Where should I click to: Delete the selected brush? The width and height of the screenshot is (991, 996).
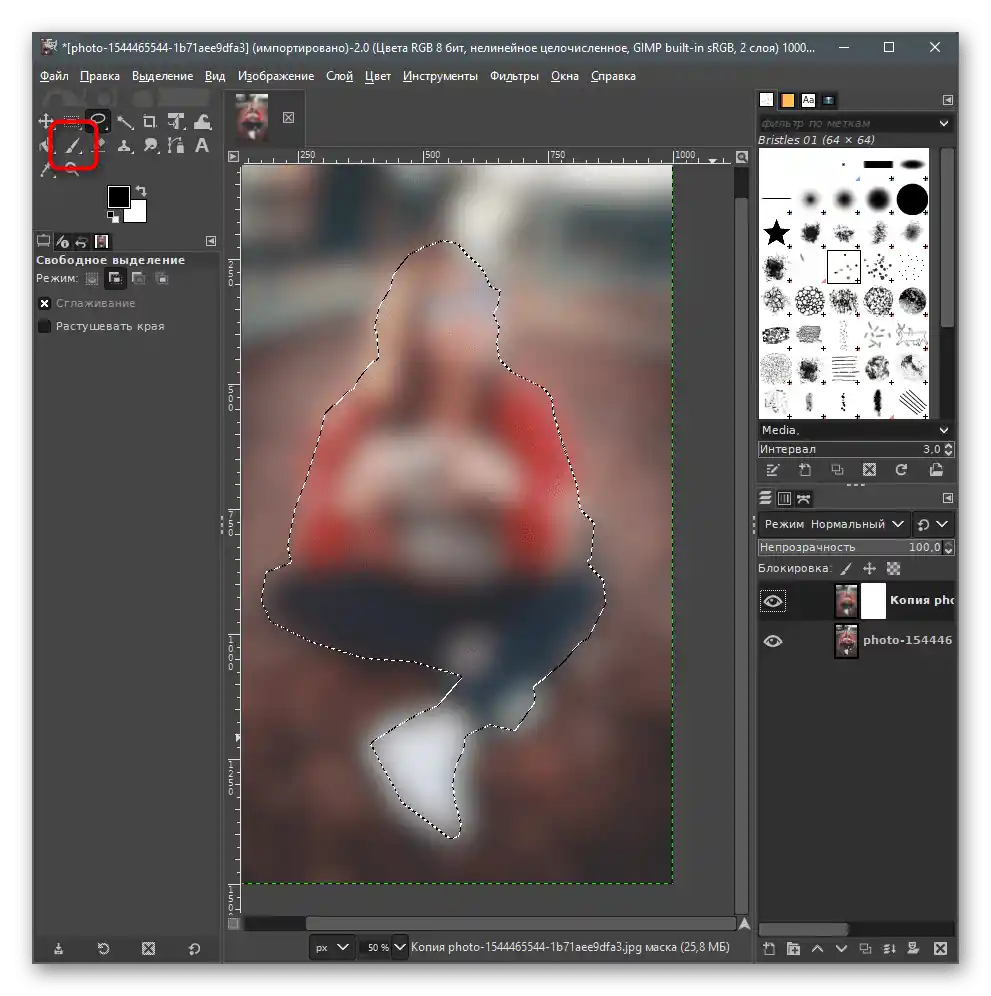pyautogui.click(x=869, y=470)
